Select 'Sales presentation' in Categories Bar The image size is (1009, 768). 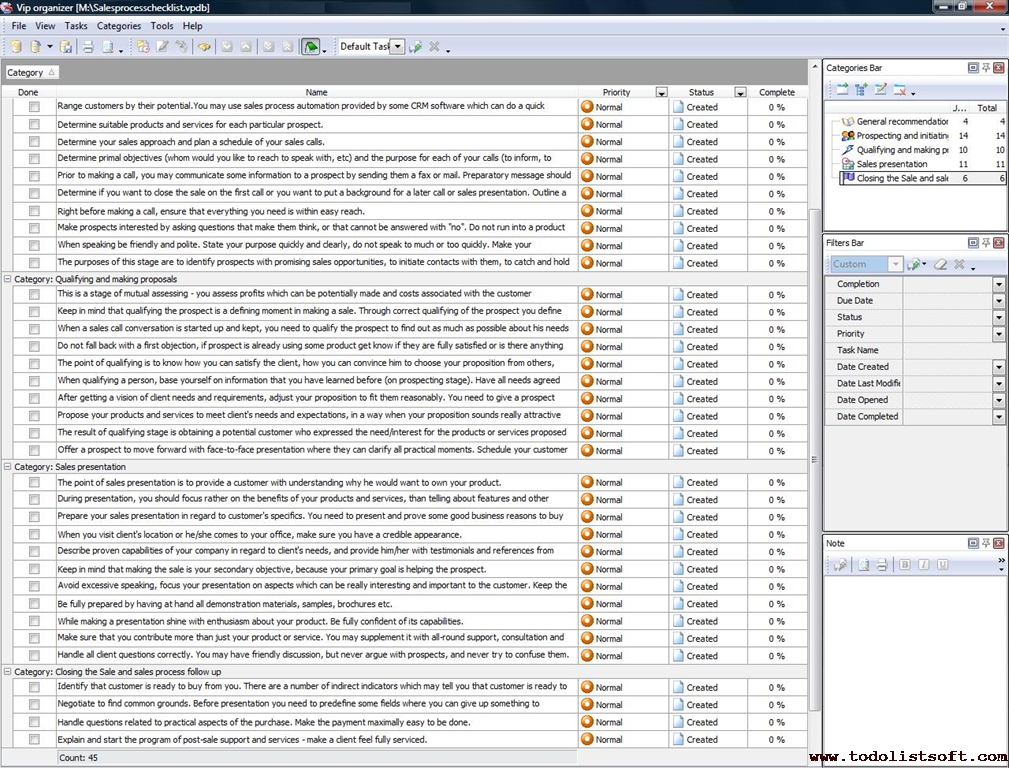point(891,164)
